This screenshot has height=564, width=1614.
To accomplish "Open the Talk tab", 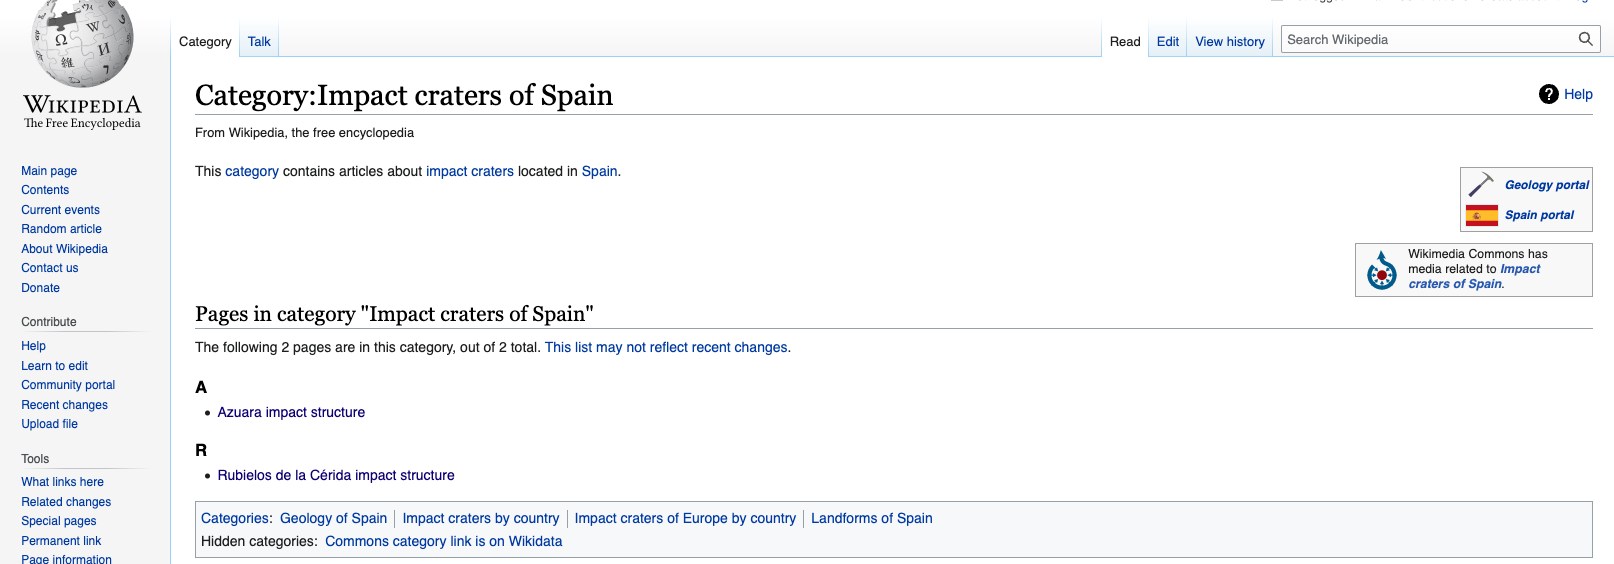I will [259, 42].
